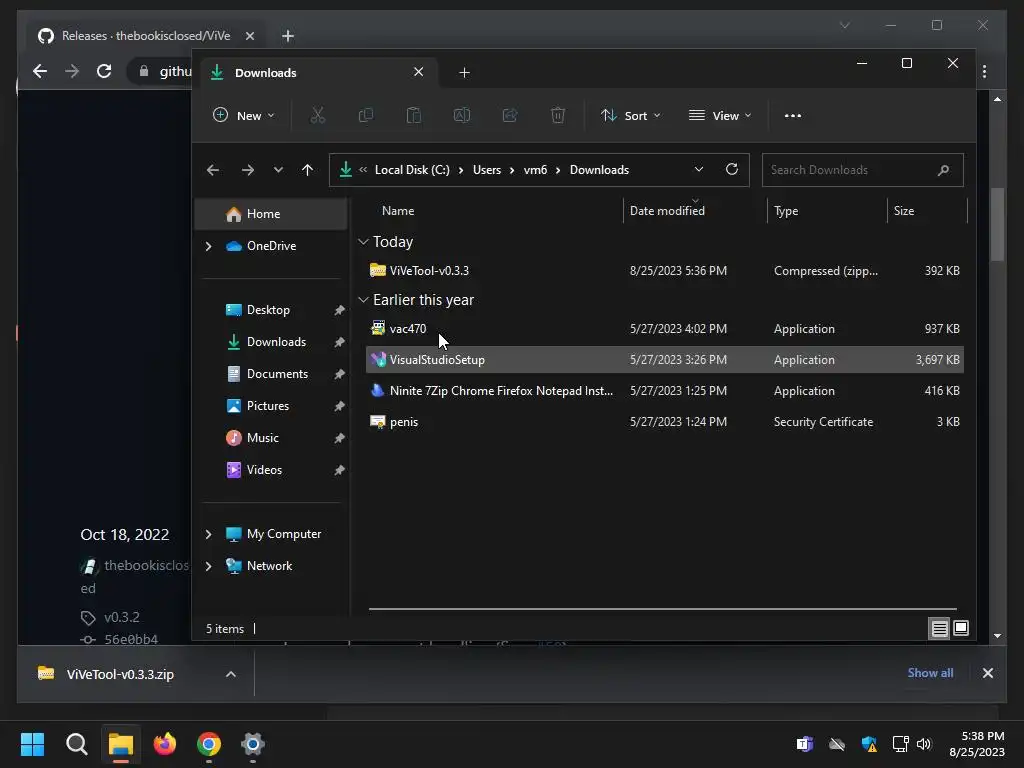
Task: Add a new File Explorer tab
Action: (x=464, y=72)
